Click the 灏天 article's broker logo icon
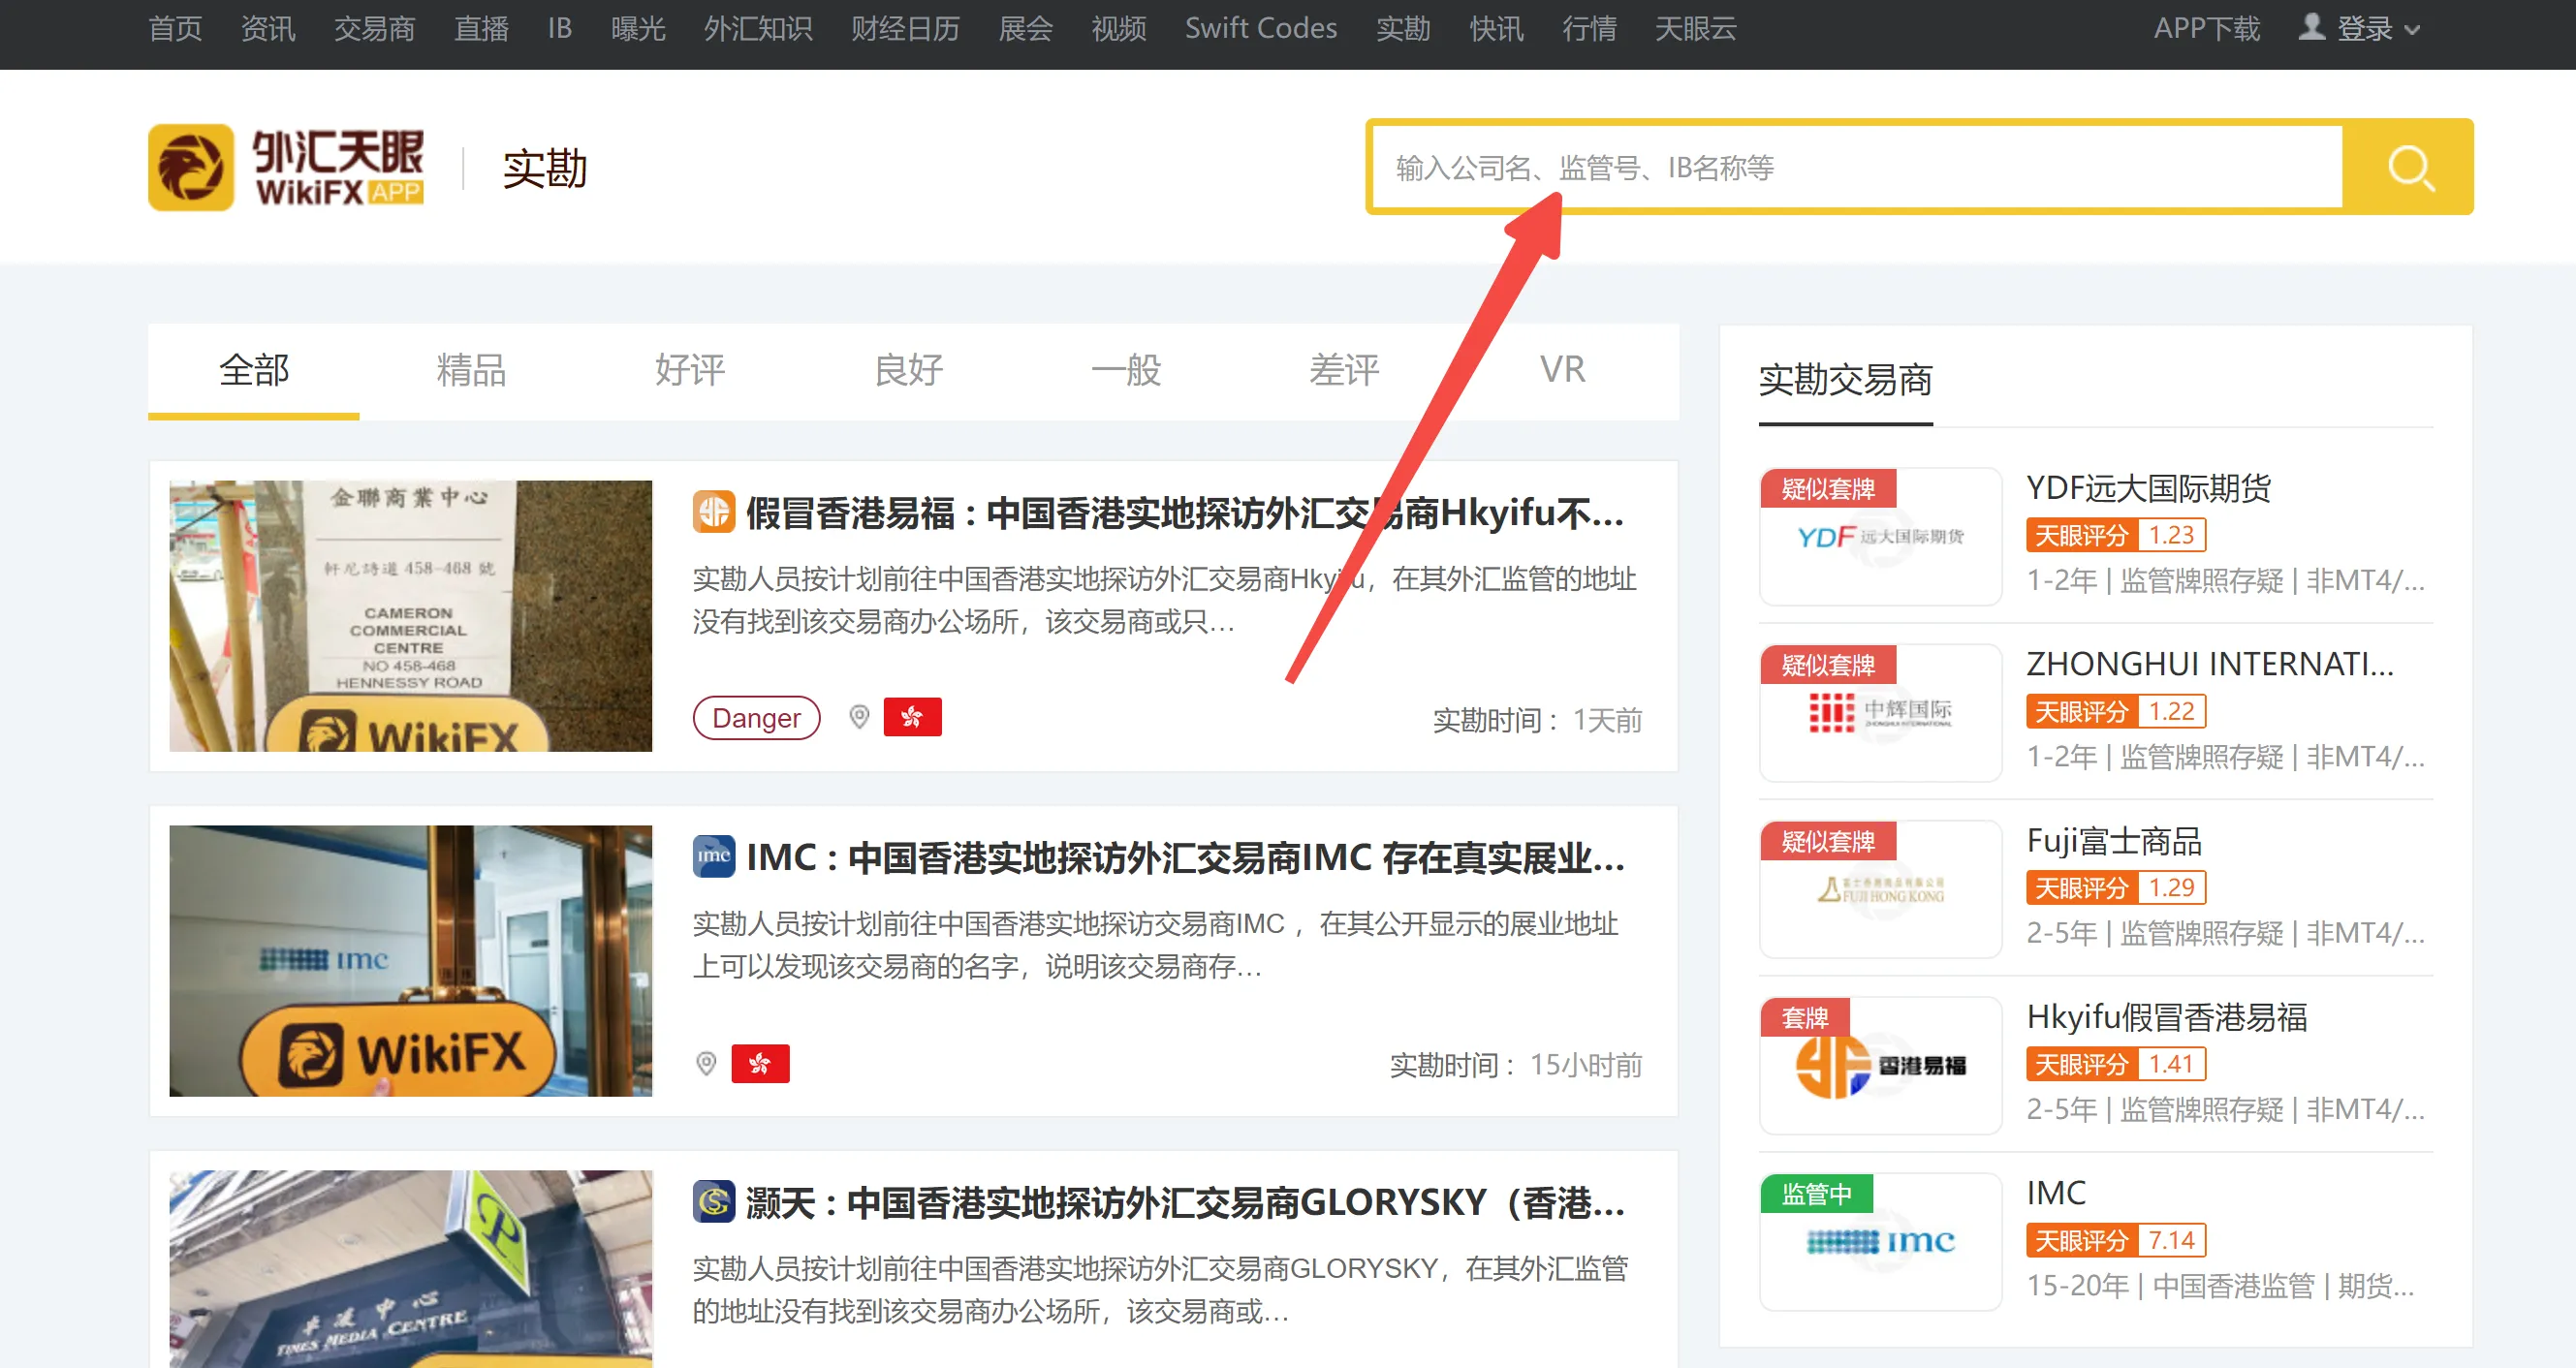The image size is (2576, 1368). [713, 1201]
